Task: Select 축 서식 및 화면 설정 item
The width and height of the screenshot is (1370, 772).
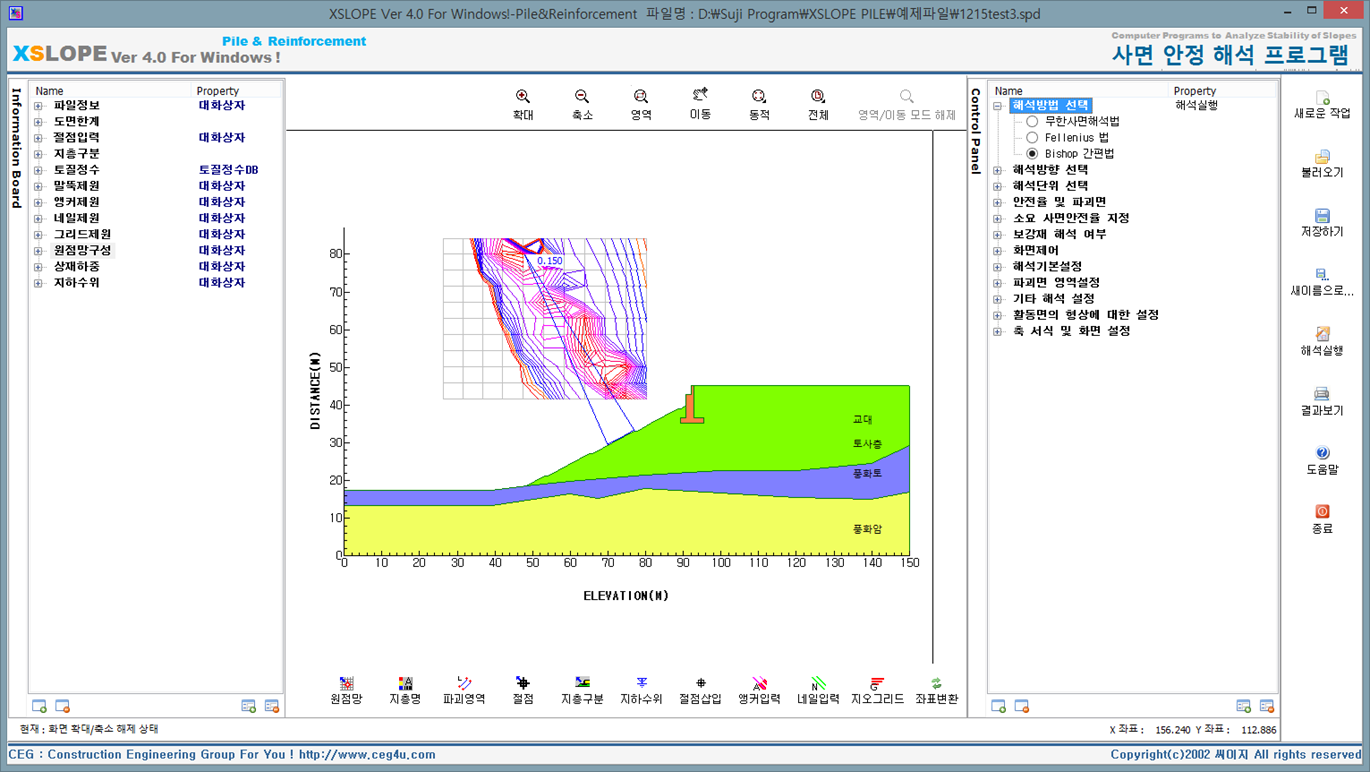Action: pyautogui.click(x=1071, y=331)
